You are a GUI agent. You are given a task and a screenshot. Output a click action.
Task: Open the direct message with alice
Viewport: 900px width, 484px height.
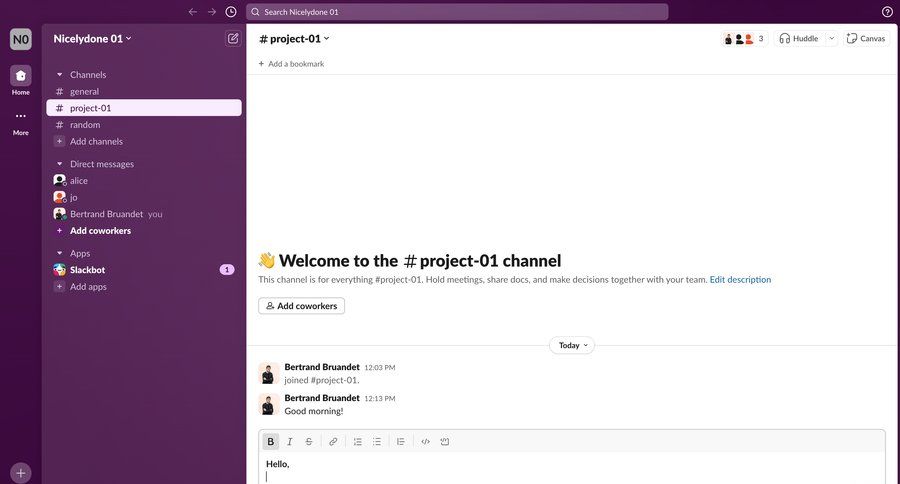(144, 180)
